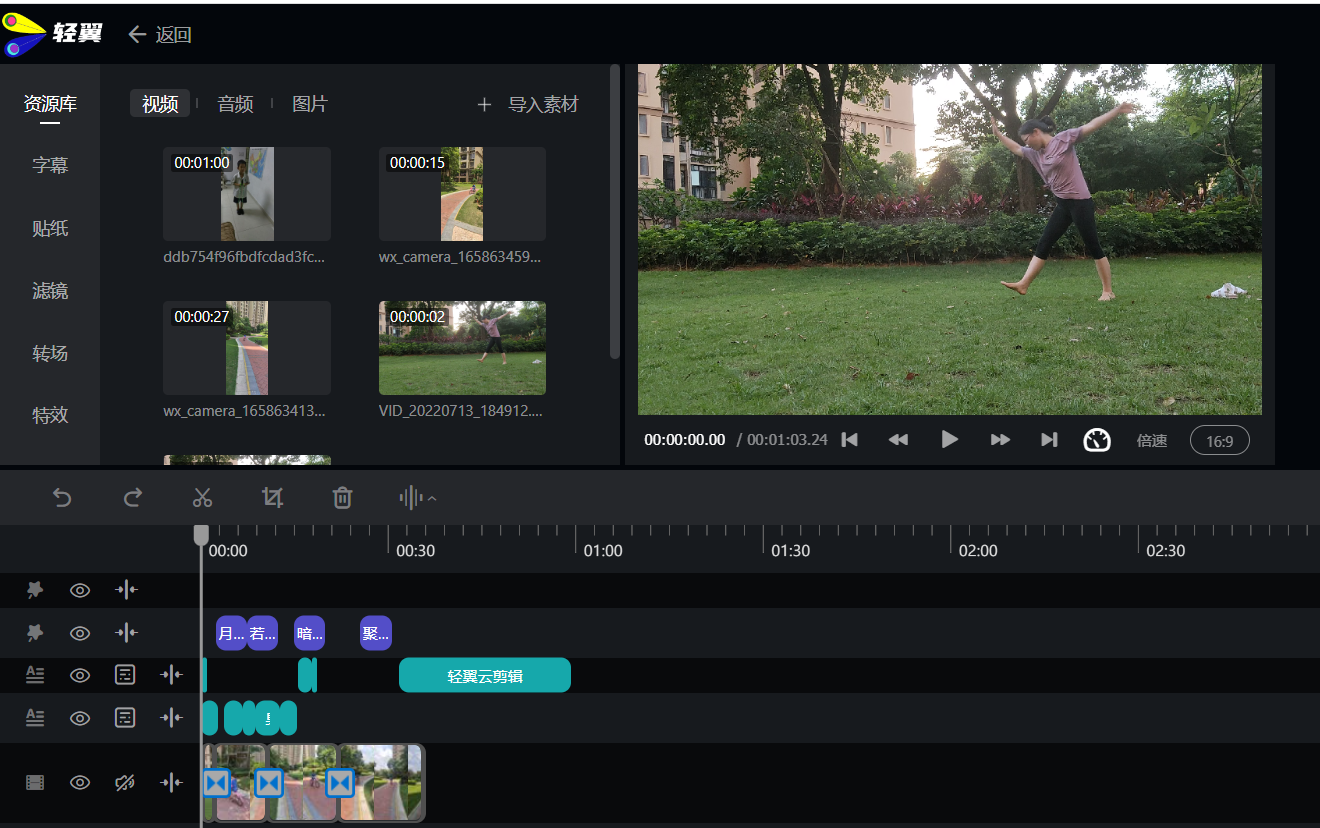Select the VID_20220713_184912 video thumbnail
The image size is (1320, 828).
pos(462,348)
